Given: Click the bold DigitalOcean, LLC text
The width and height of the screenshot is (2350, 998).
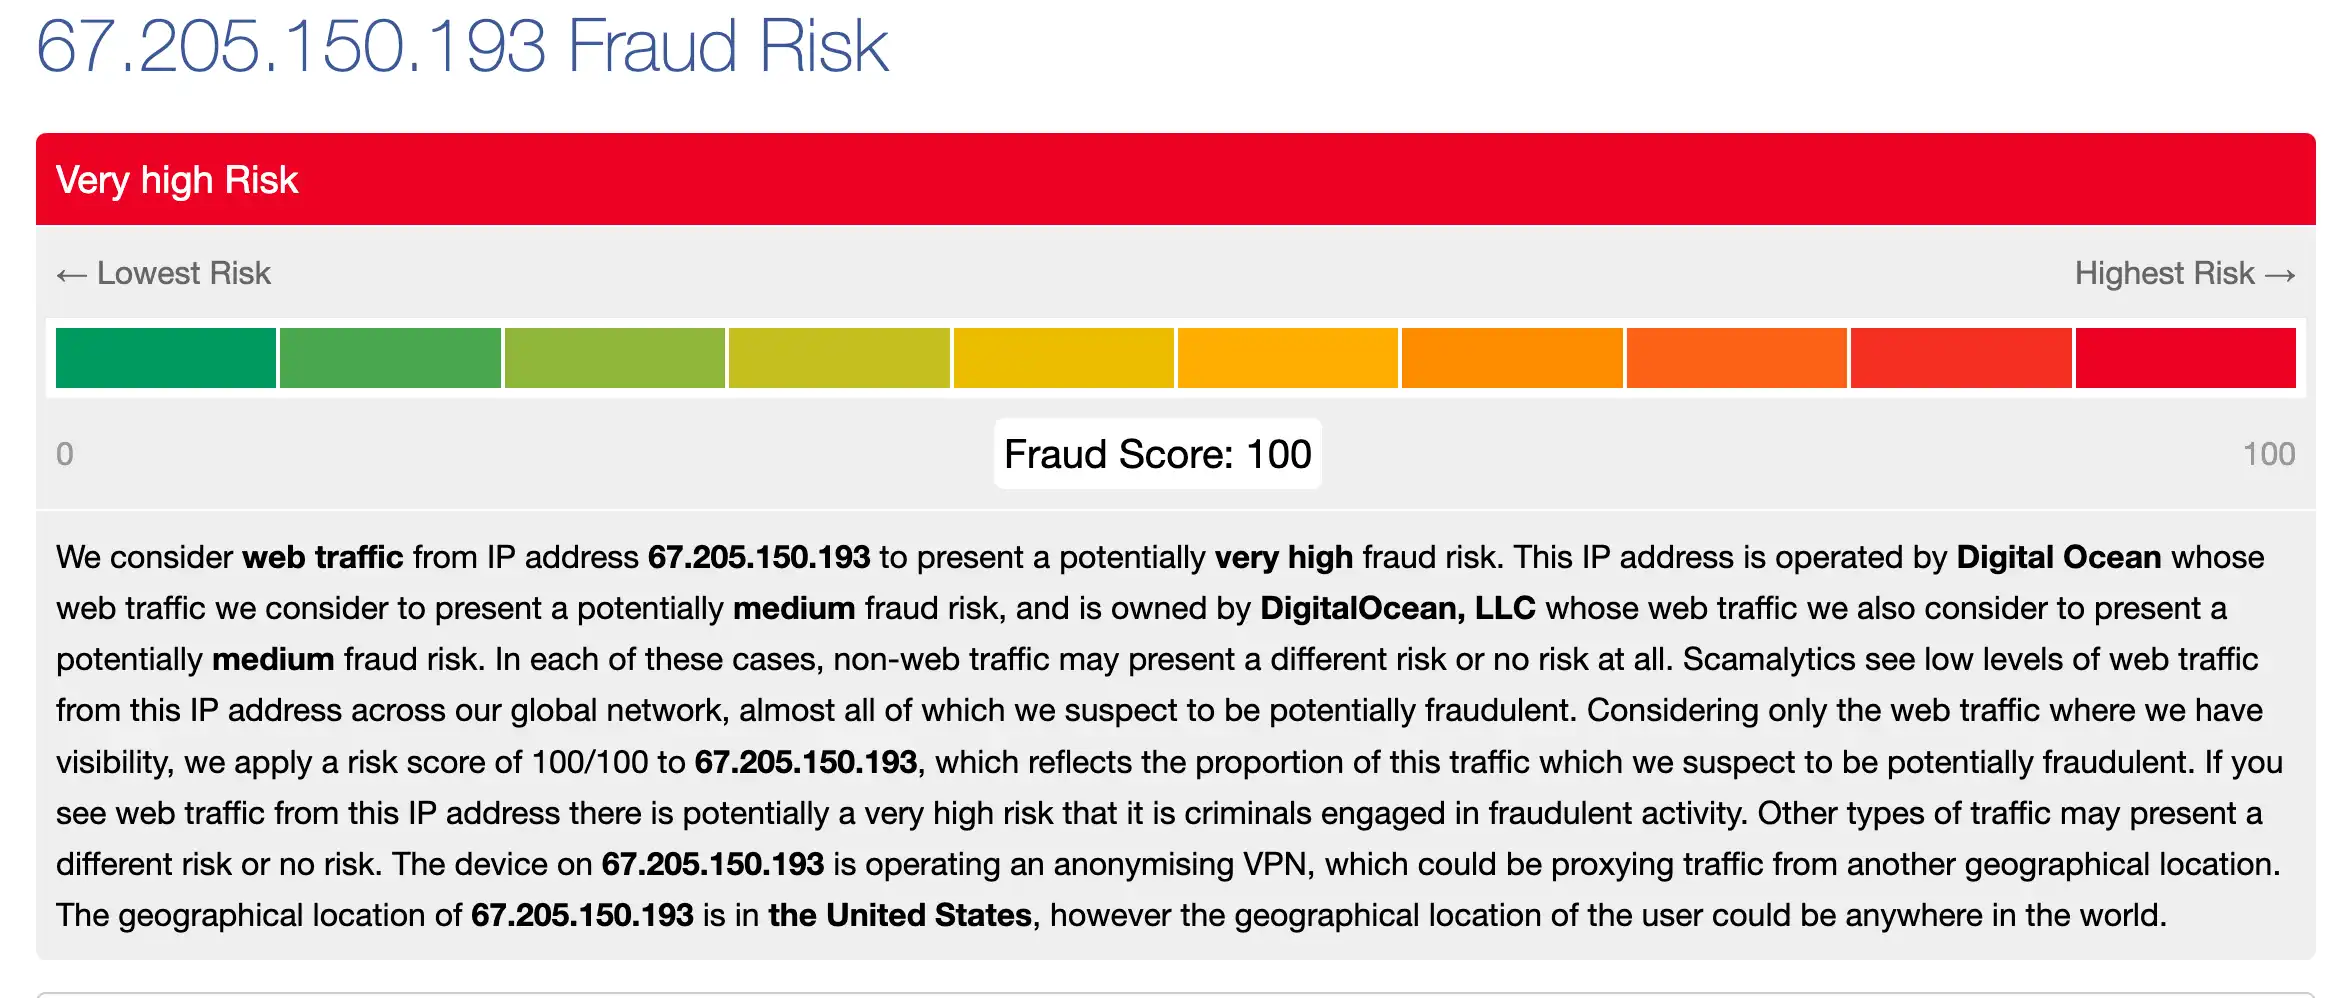Looking at the screenshot, I should [x=1398, y=608].
